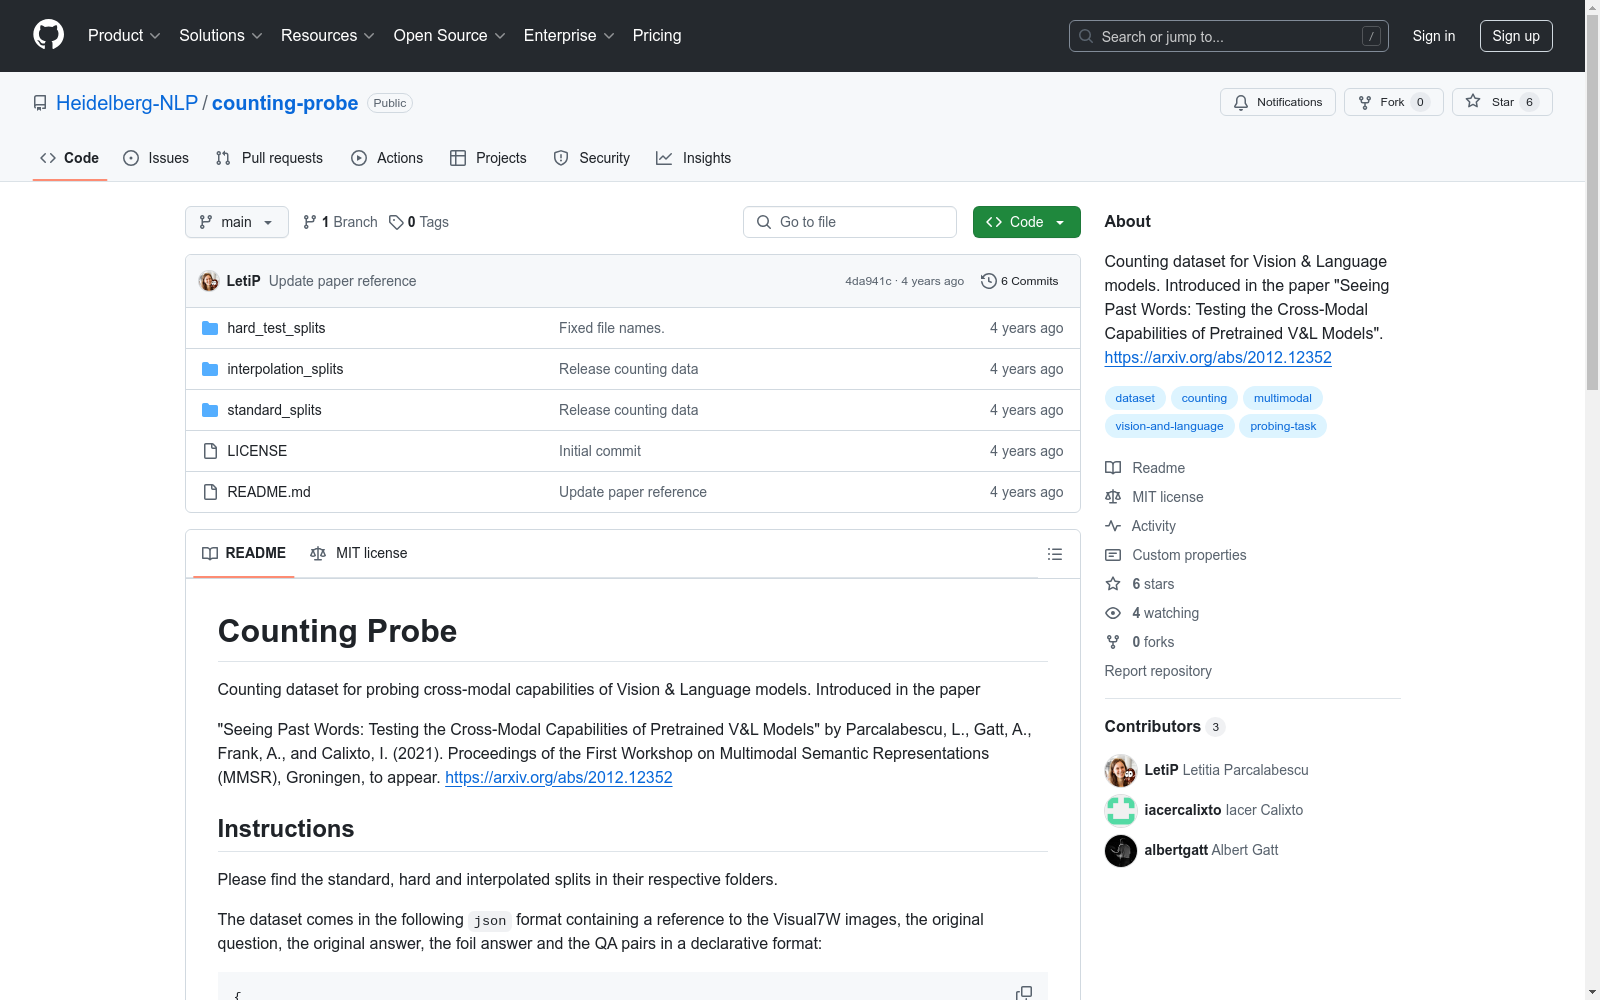Click the star icon in About sidebar
This screenshot has width=1600, height=1000.
1113,584
